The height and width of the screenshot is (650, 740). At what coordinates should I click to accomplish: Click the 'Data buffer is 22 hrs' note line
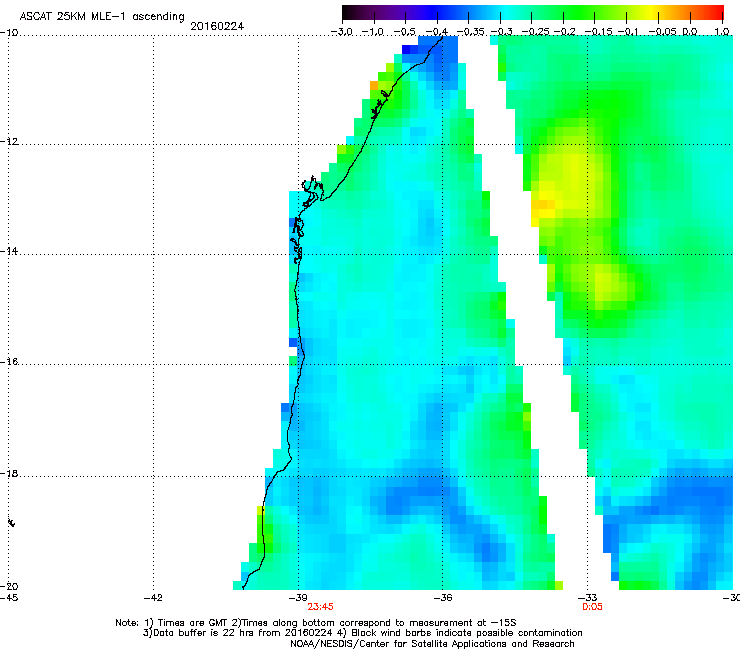coord(362,633)
